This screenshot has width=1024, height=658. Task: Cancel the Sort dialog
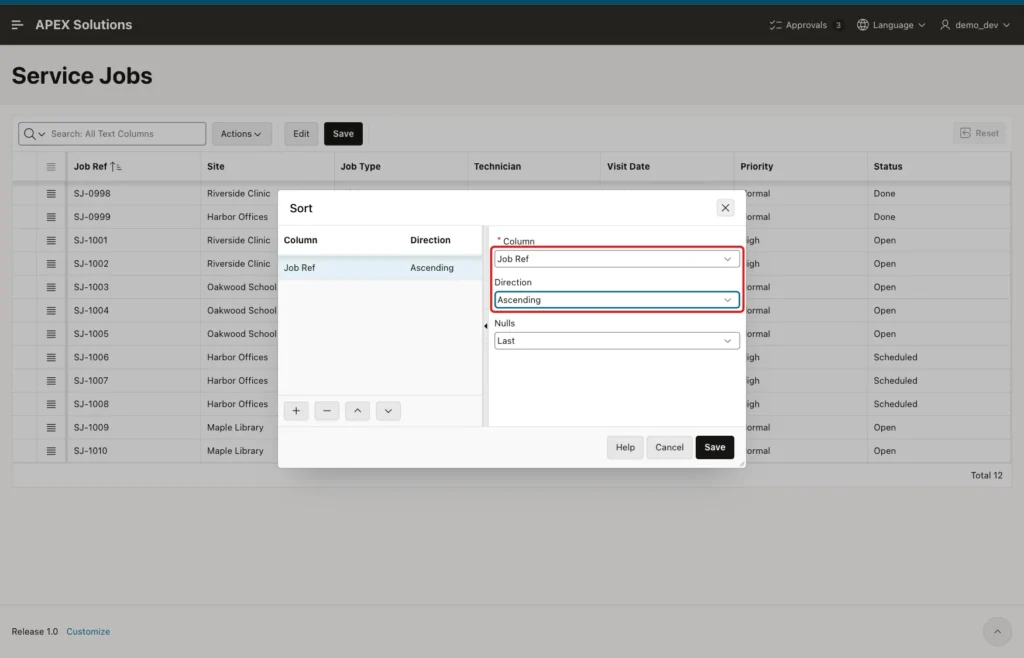click(669, 447)
